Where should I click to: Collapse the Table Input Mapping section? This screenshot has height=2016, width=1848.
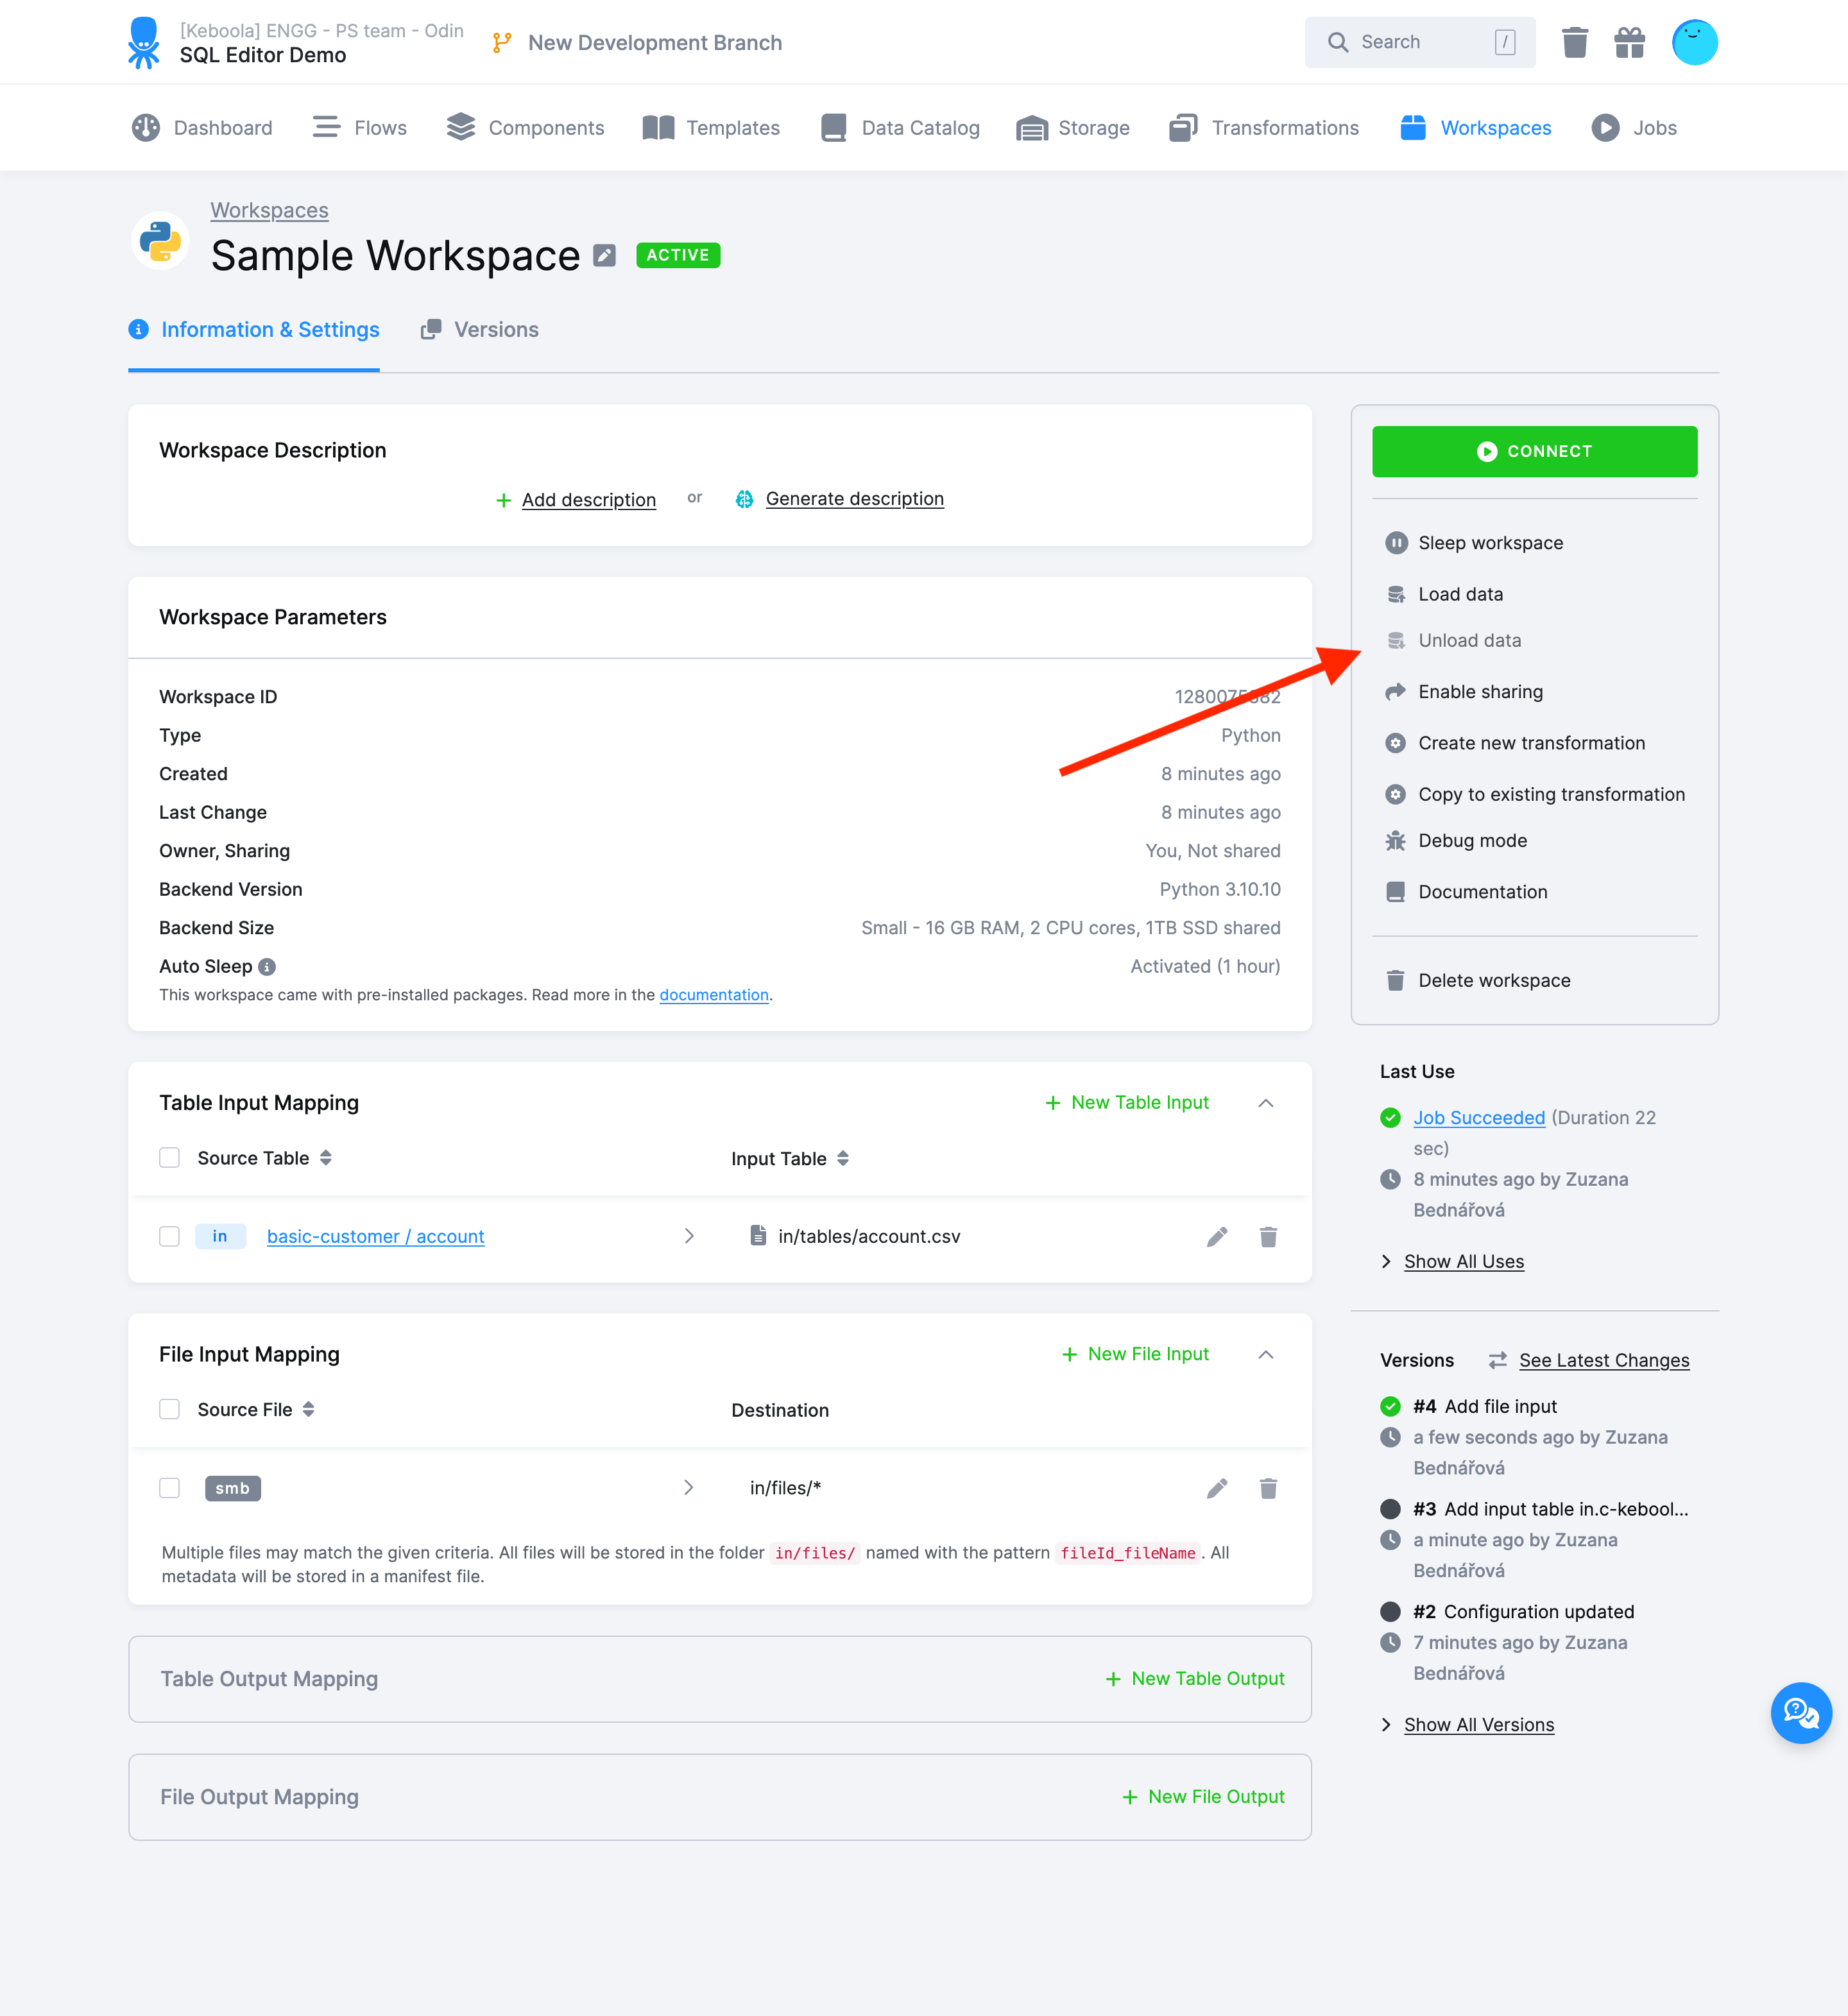click(x=1266, y=1103)
